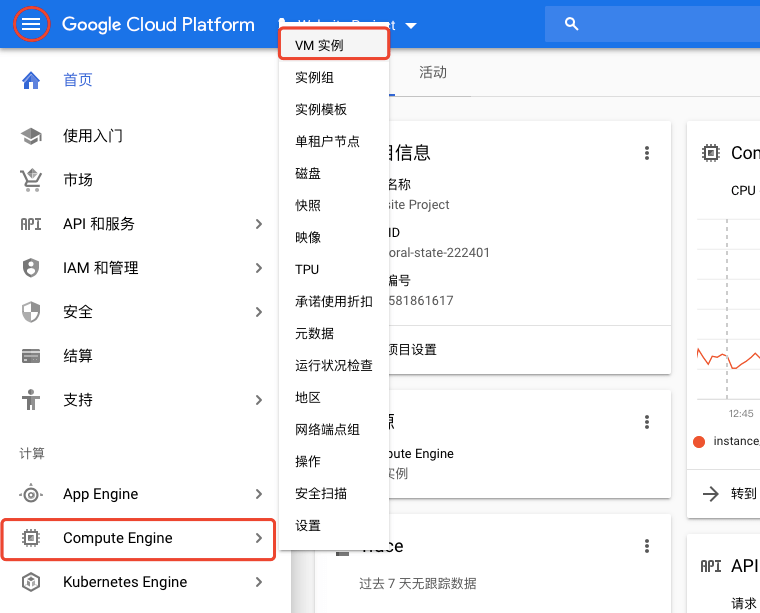
Task: Click the 12:45 time label on chart
Action: [741, 413]
